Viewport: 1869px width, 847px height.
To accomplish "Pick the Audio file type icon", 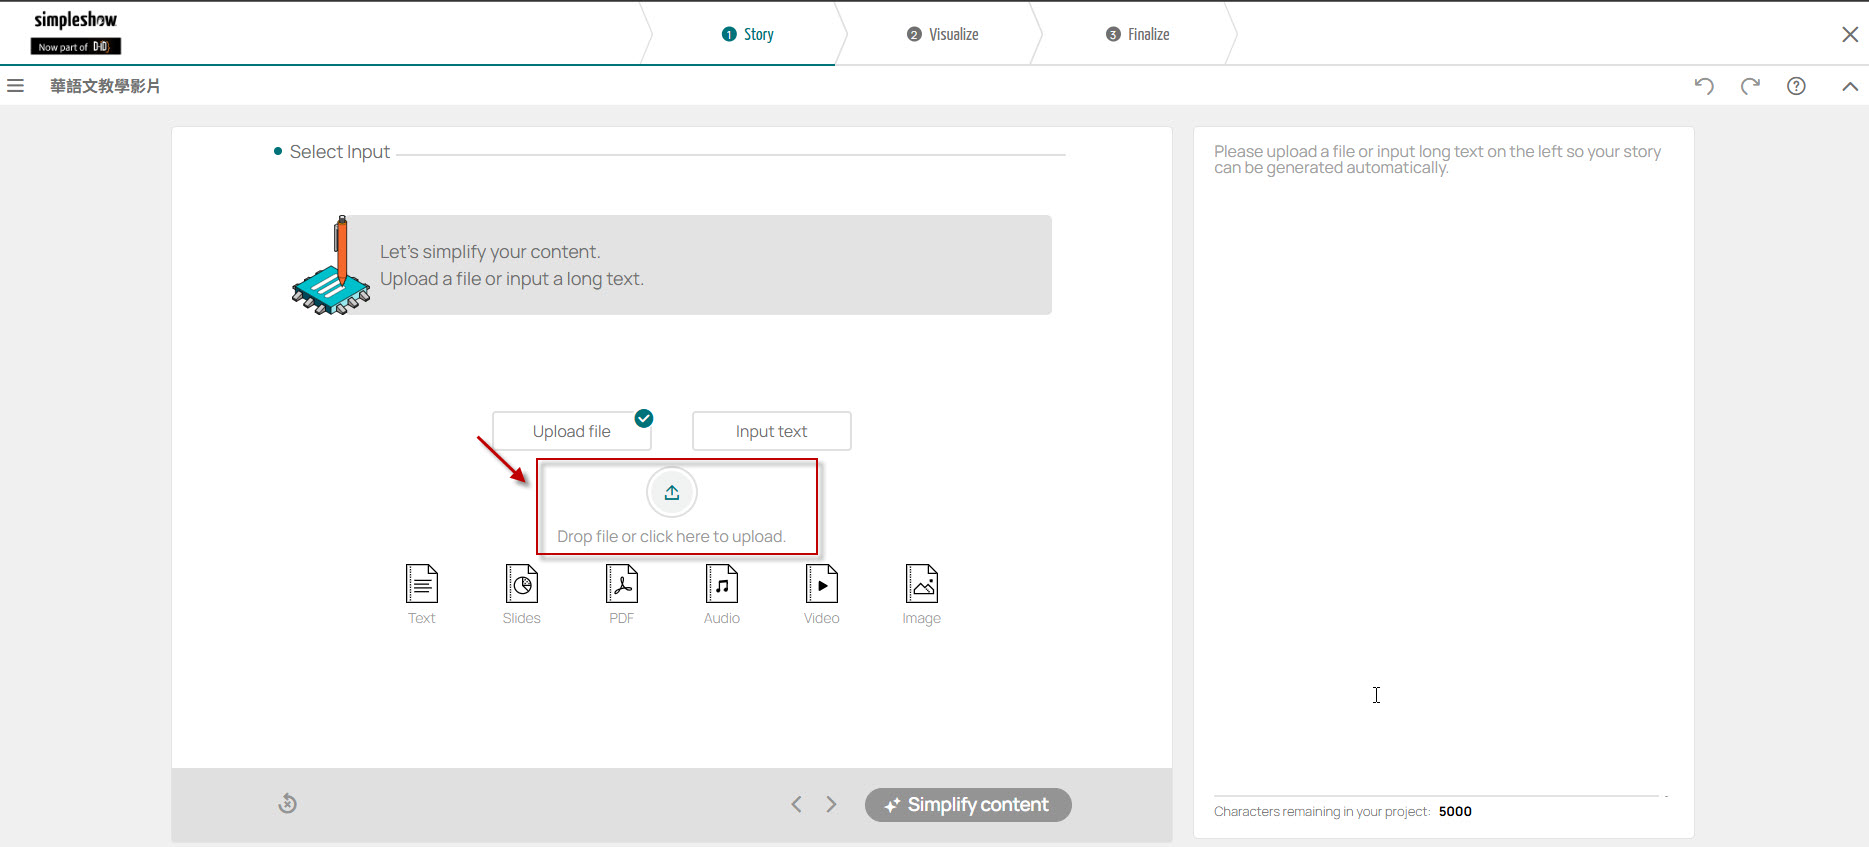I will (x=722, y=584).
